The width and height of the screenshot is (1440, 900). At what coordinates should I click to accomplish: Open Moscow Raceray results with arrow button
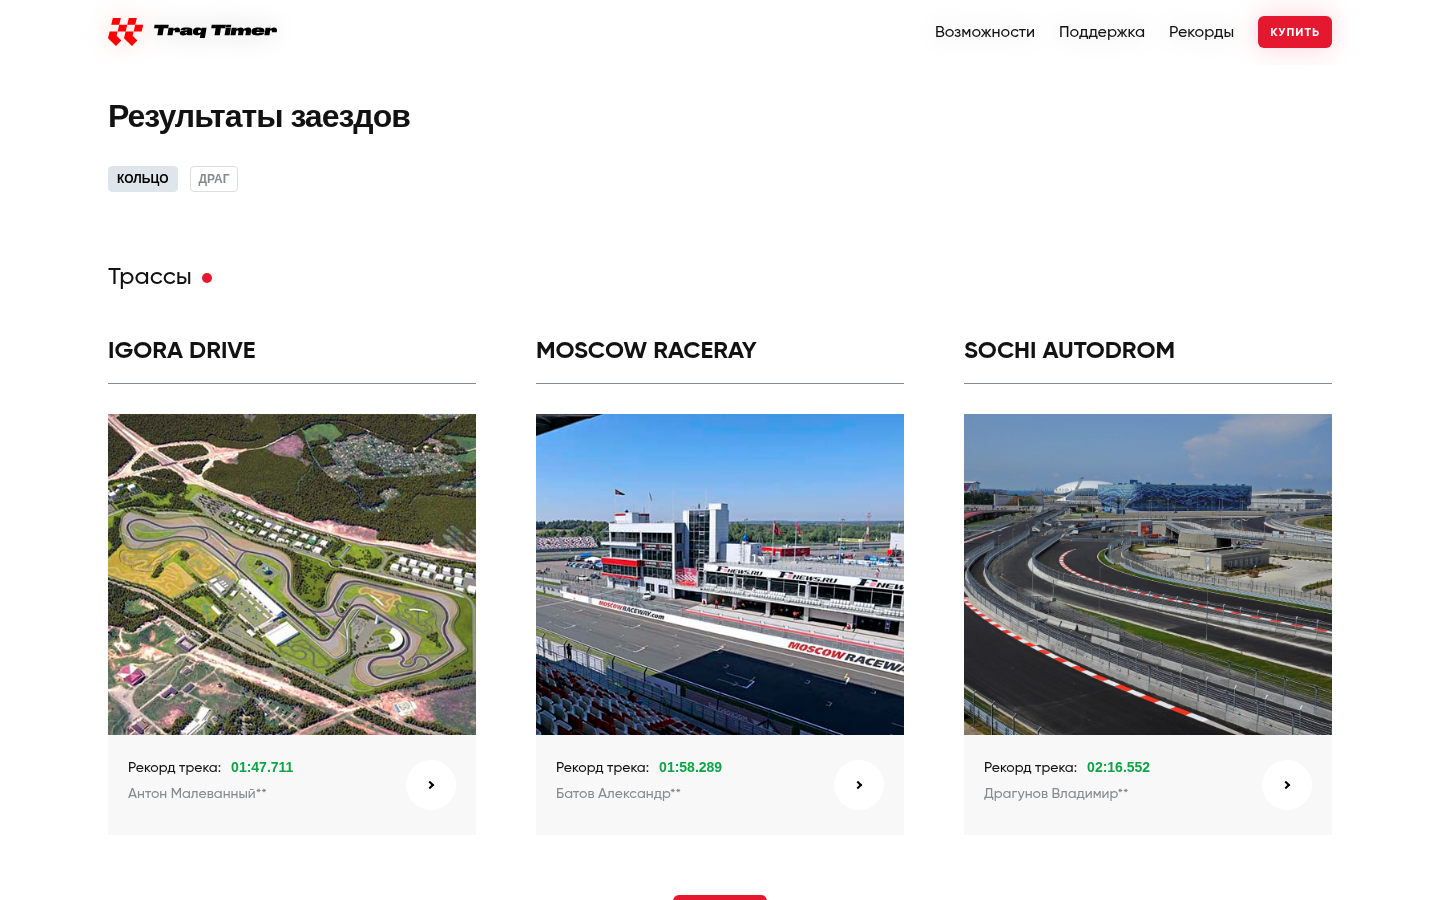[x=859, y=785]
